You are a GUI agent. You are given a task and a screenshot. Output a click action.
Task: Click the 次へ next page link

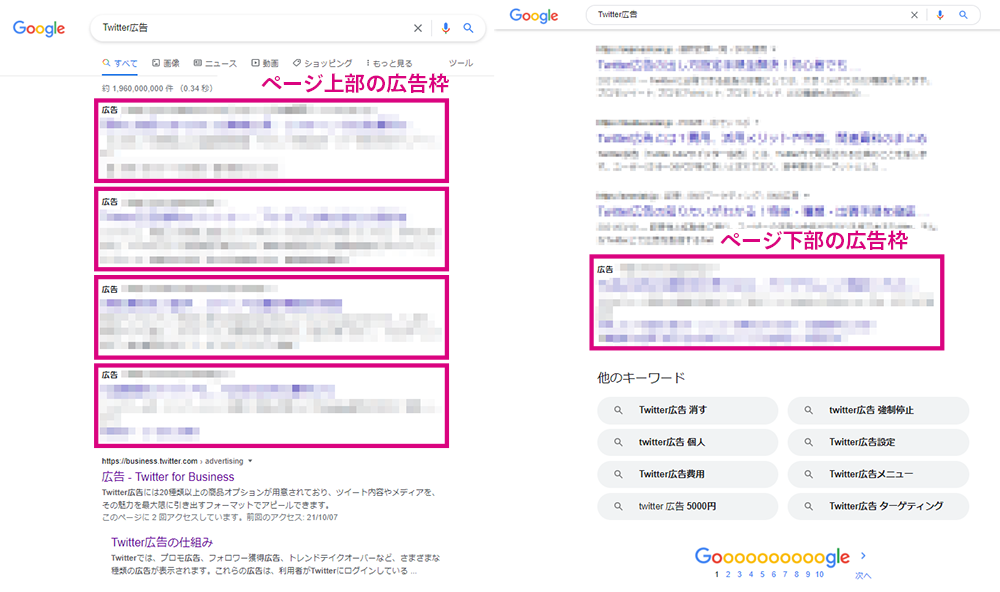[863, 575]
